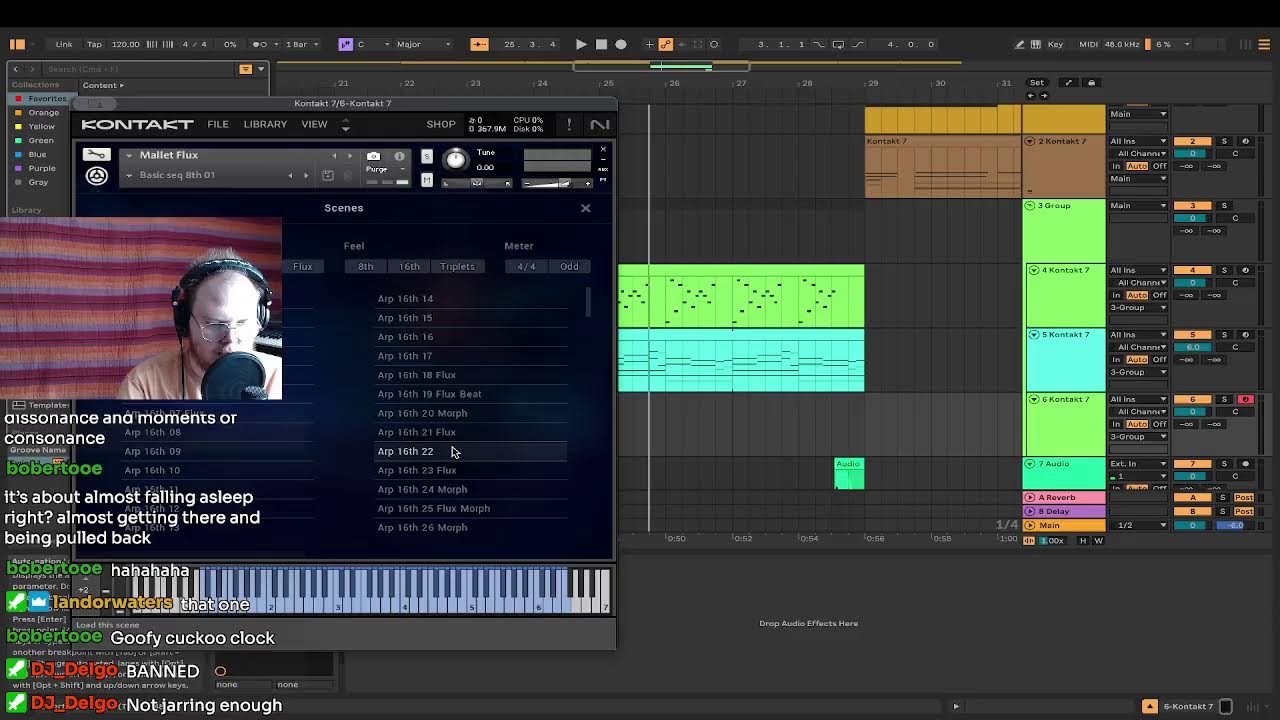Open the Mallet Flux instrument dropdown arrow
This screenshot has height=720, width=1280.
(x=129, y=156)
